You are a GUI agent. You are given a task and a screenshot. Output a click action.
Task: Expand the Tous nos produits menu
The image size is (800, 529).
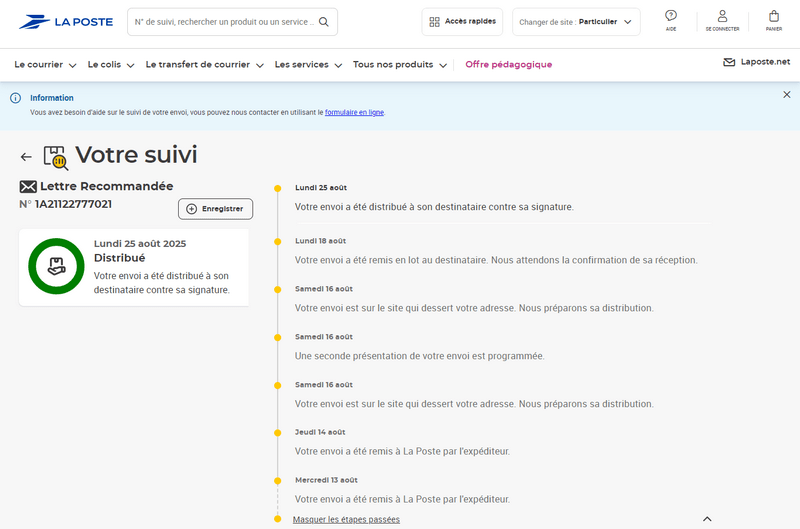click(400, 65)
